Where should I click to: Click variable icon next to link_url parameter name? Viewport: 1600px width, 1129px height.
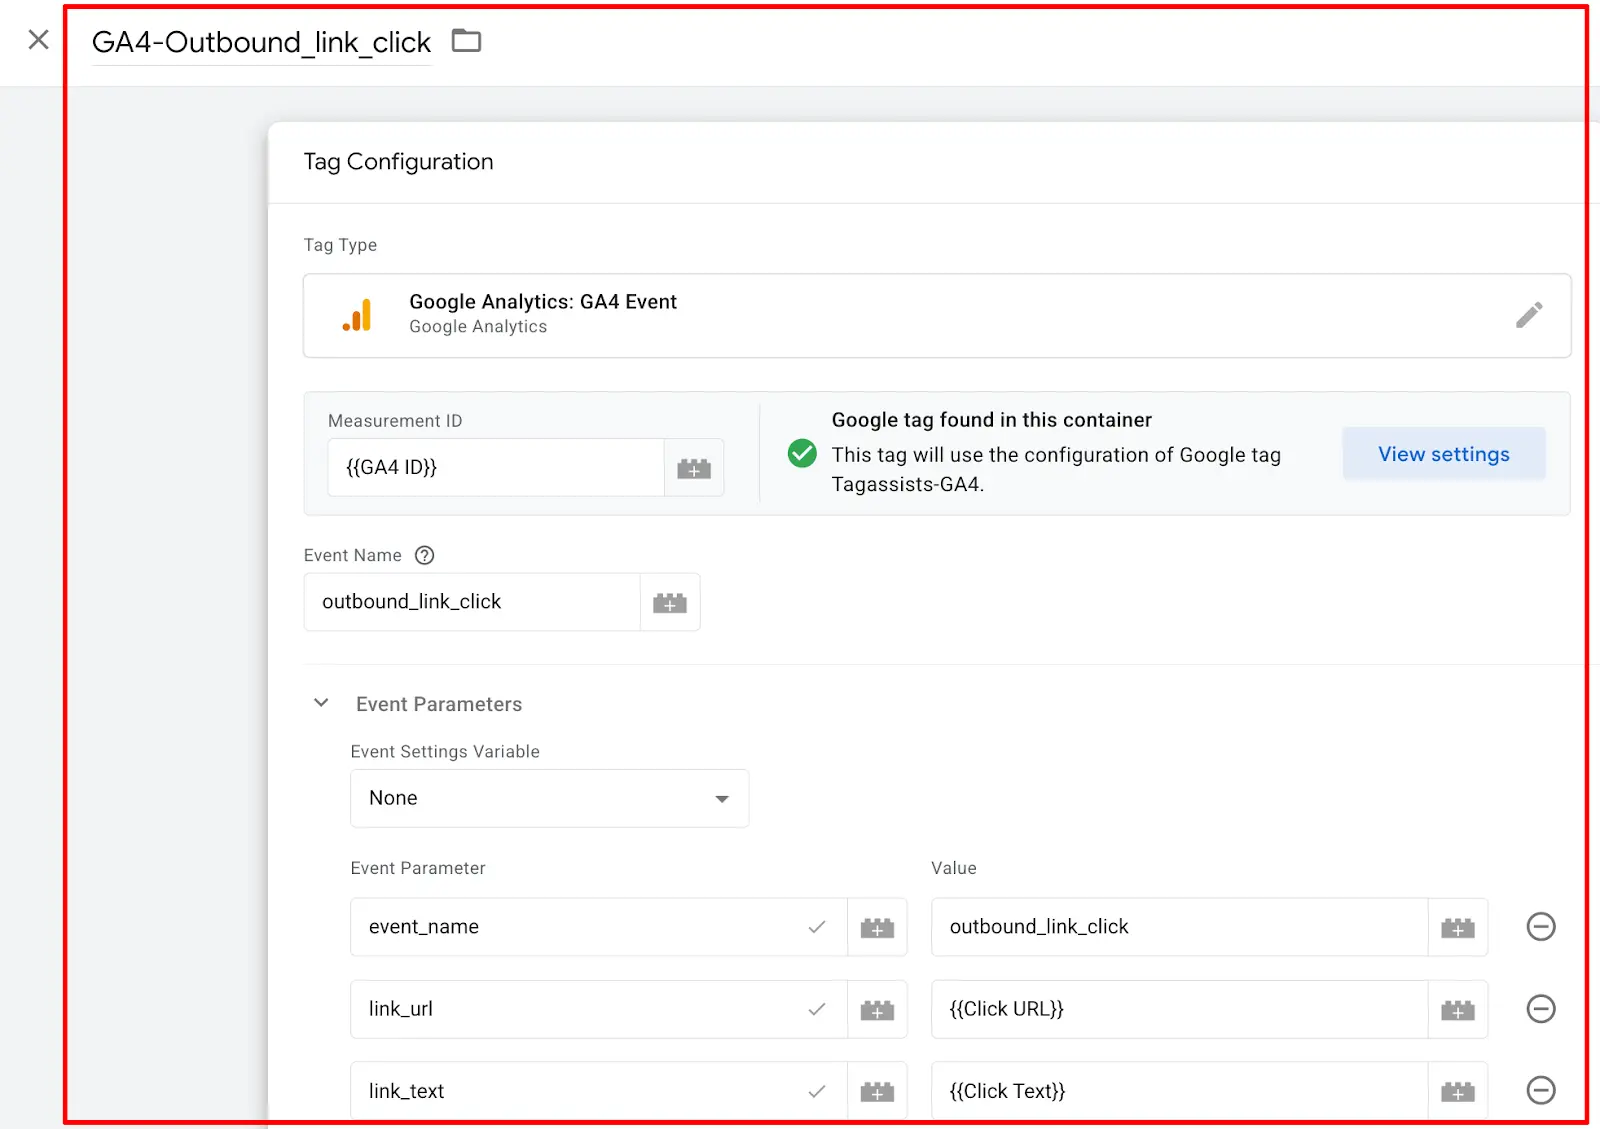[877, 1009]
